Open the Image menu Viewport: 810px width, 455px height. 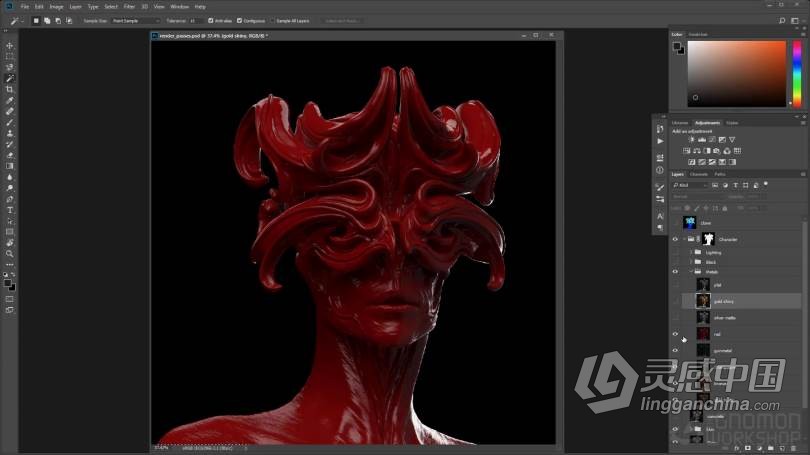point(56,7)
